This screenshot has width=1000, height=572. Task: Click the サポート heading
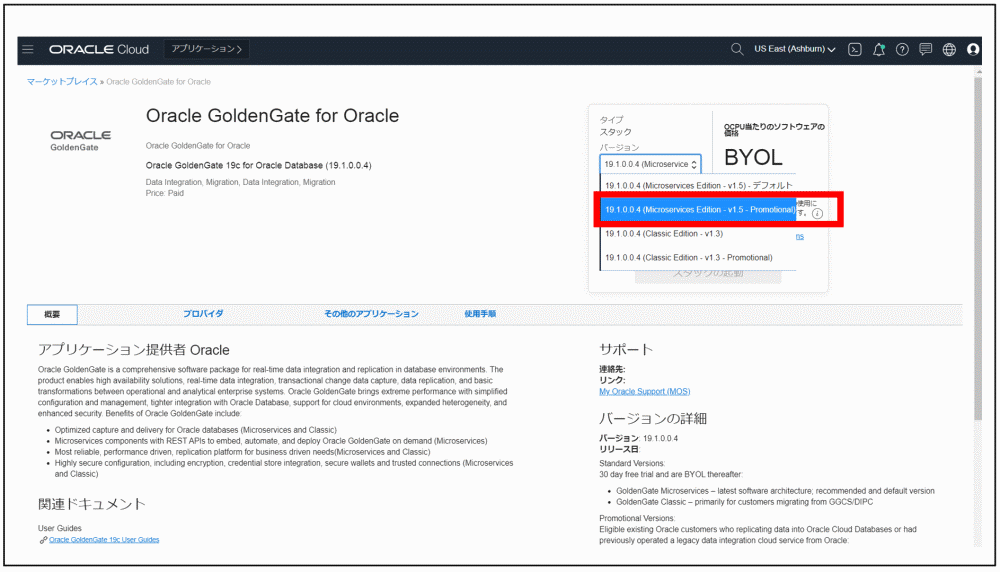coord(626,349)
